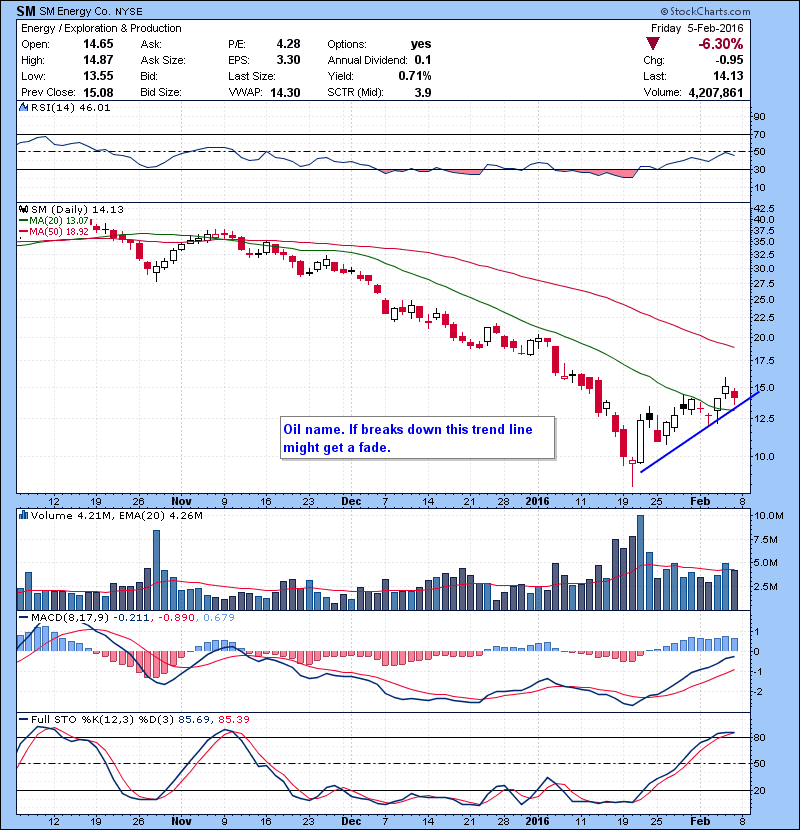
Task: Click the 10.0M volume scale label
Action: [x=769, y=515]
